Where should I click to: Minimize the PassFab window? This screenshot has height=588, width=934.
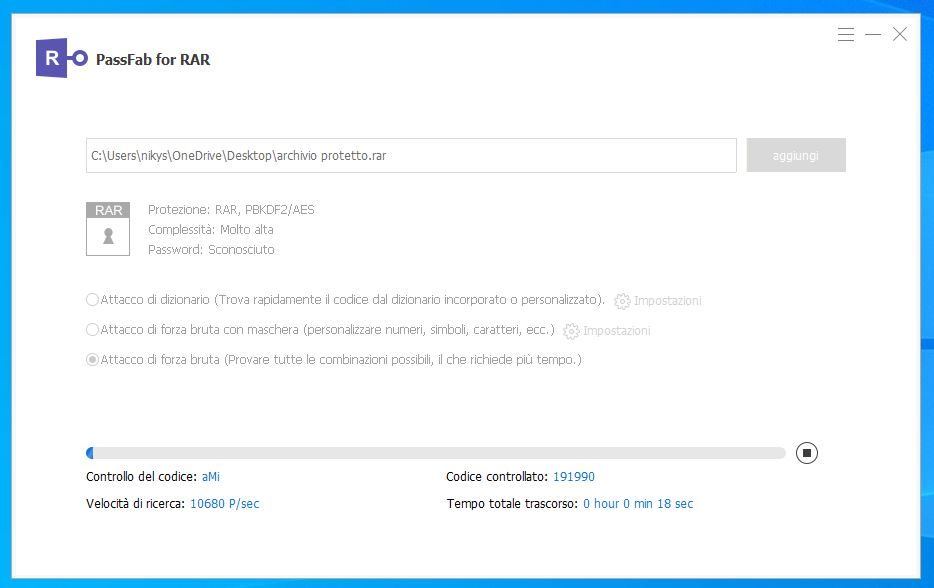point(873,35)
